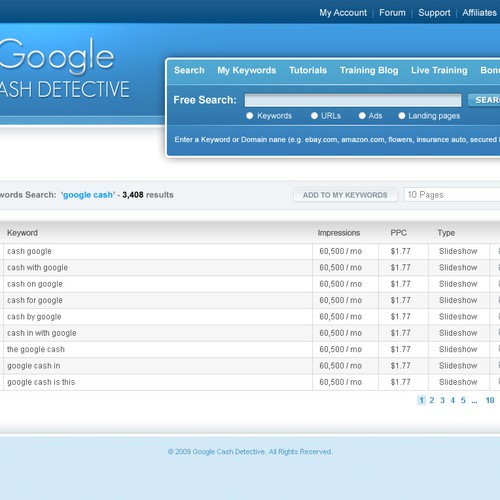Click the 'google cash is this' keyword
The image size is (500, 500).
pos(41,382)
